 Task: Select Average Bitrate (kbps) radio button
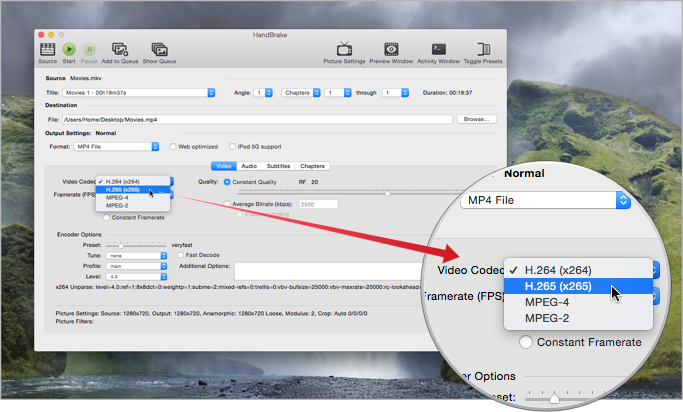pos(227,203)
